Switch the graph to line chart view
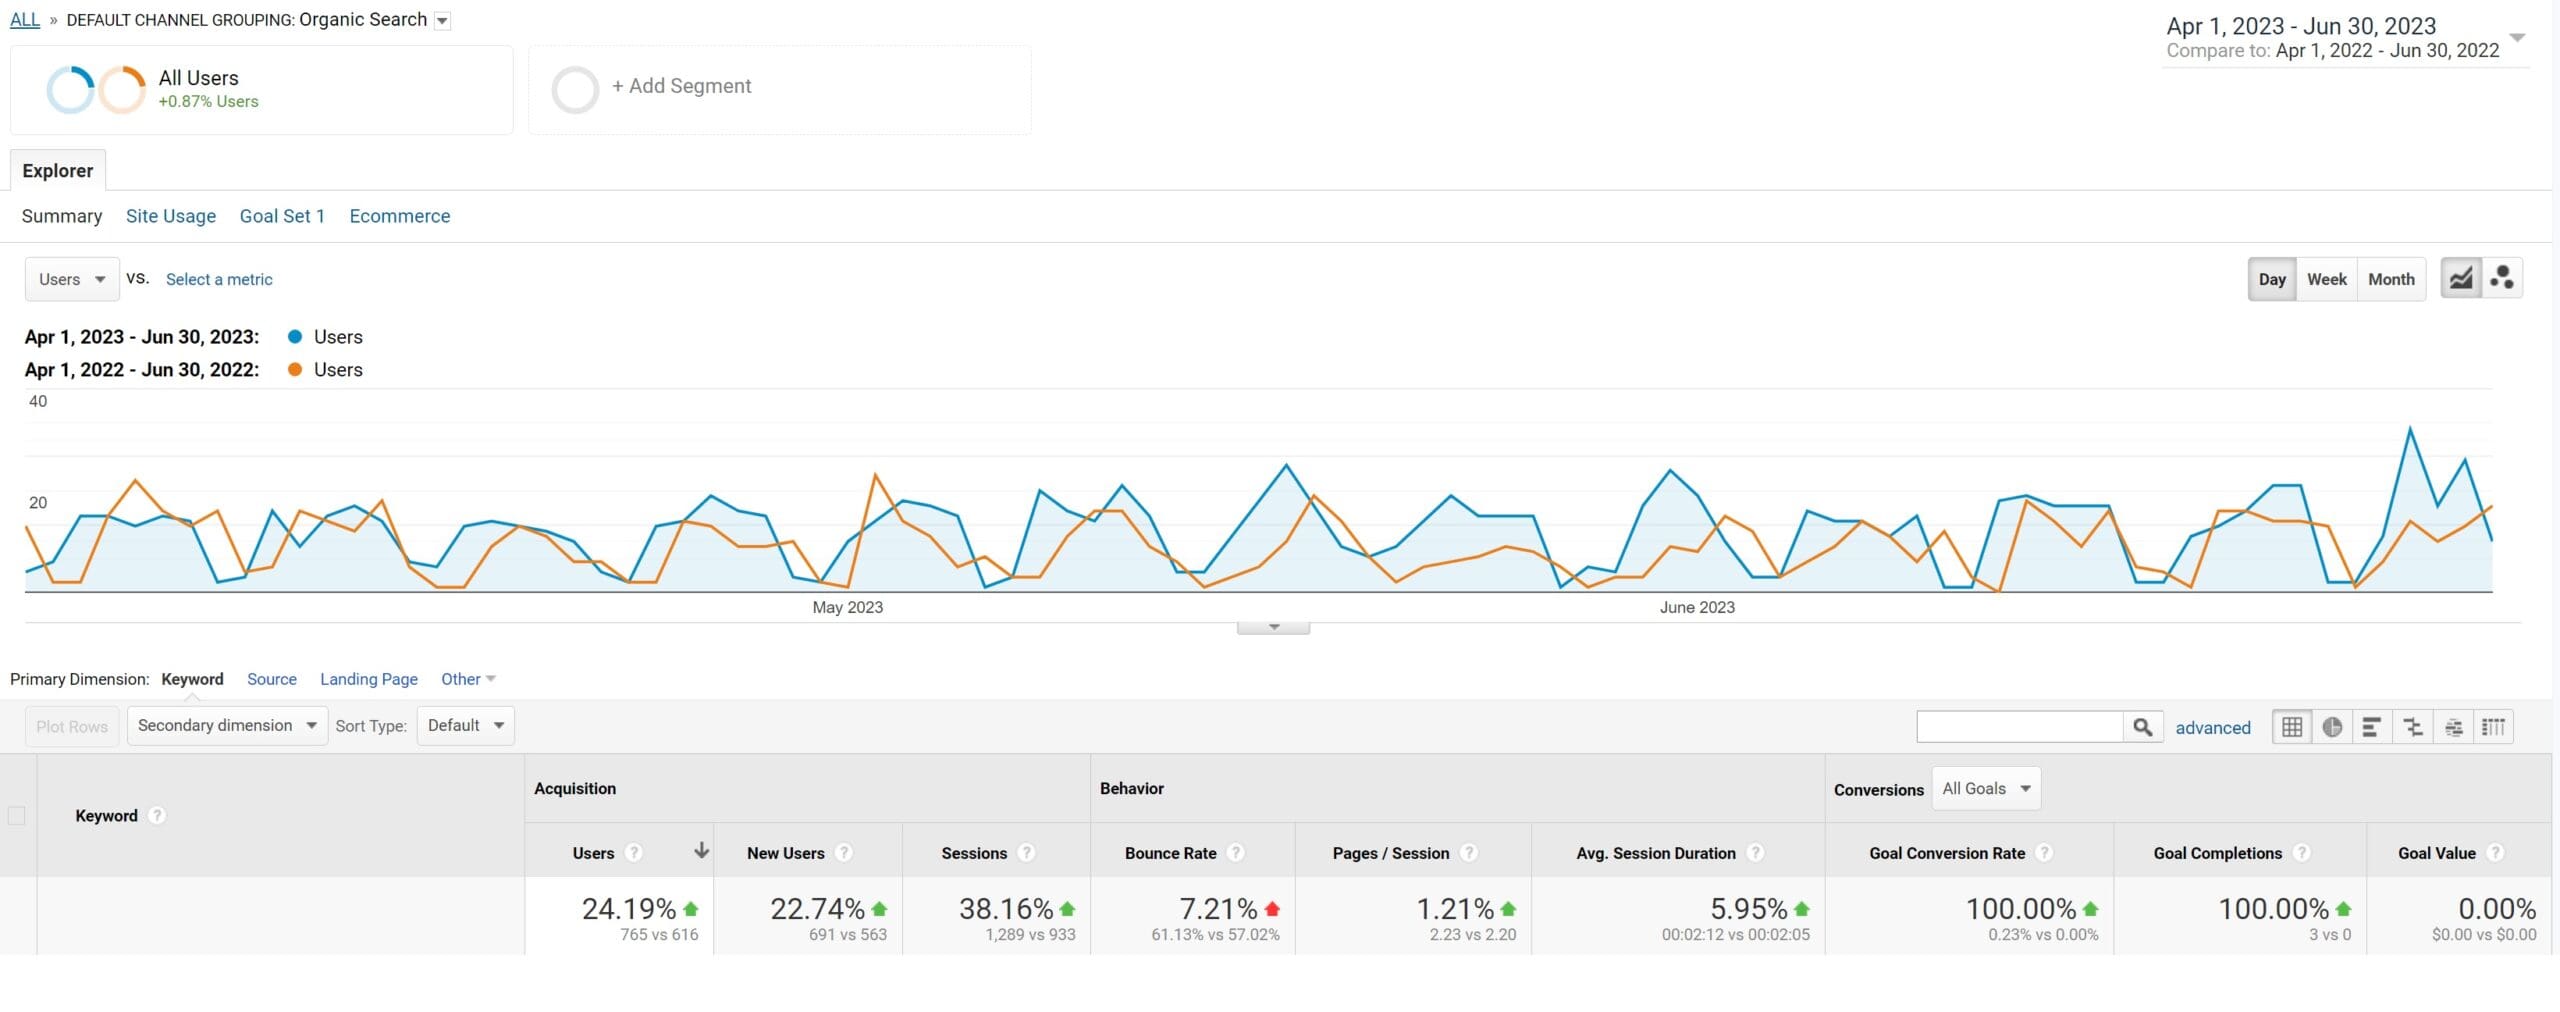This screenshot has height=1012, width=2560. 2462,277
